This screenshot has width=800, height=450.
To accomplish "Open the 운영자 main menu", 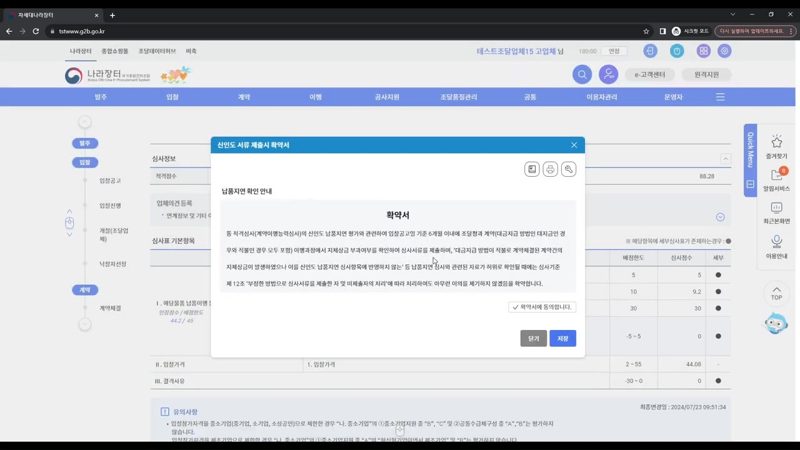I will tap(673, 97).
